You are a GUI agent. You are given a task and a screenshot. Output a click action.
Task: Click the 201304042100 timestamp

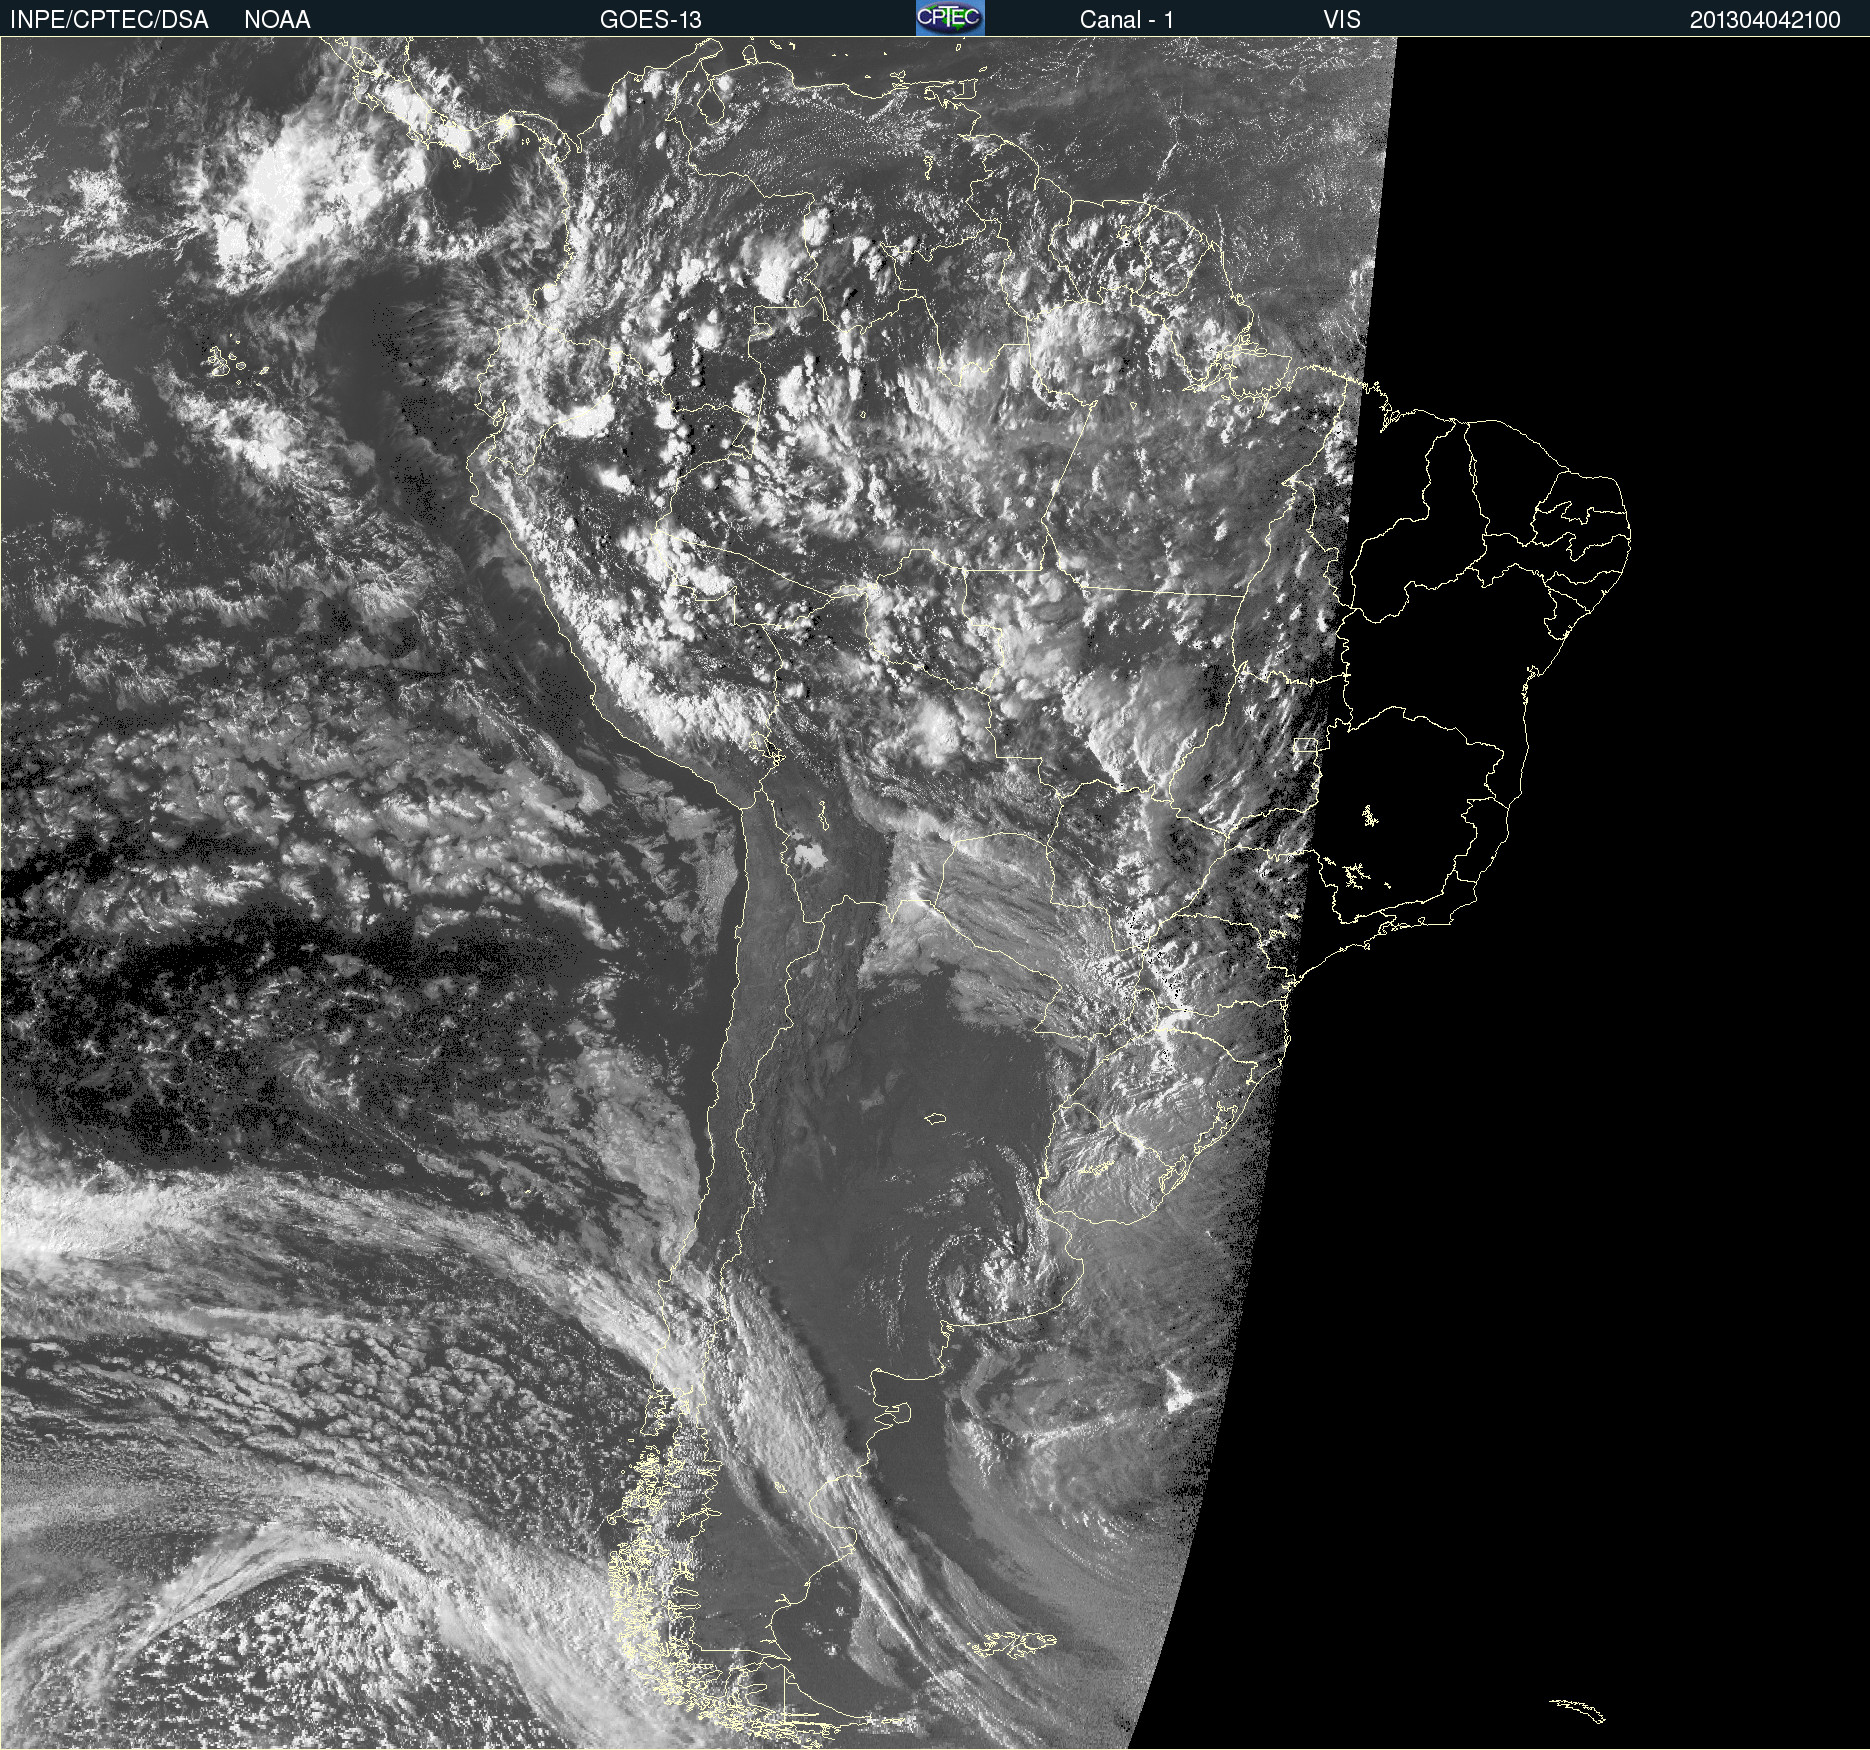(1765, 20)
